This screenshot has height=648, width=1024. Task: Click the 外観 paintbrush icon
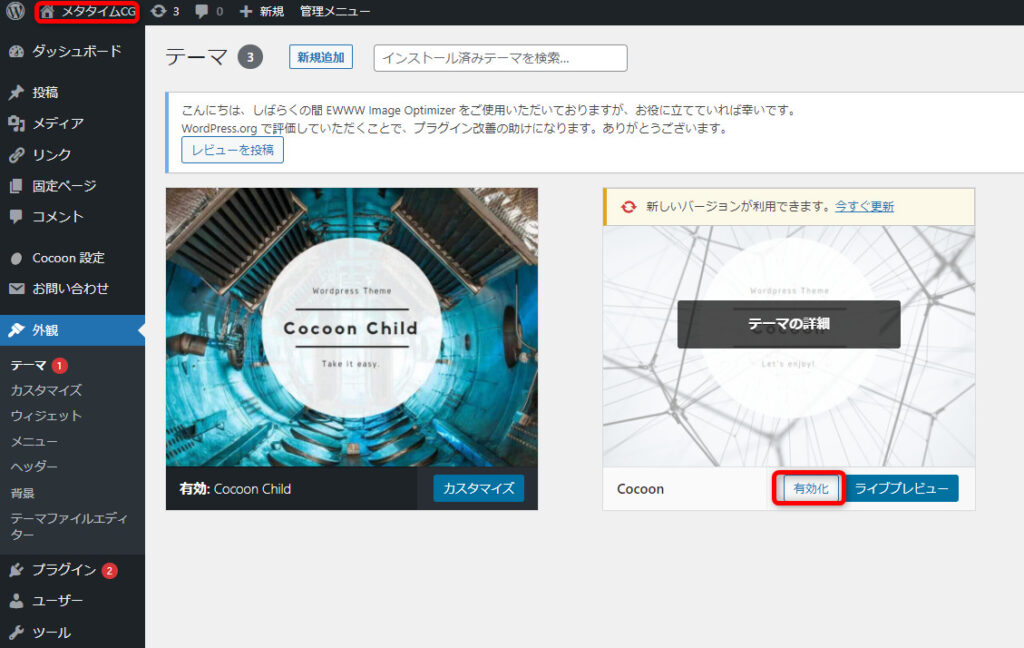[x=16, y=330]
